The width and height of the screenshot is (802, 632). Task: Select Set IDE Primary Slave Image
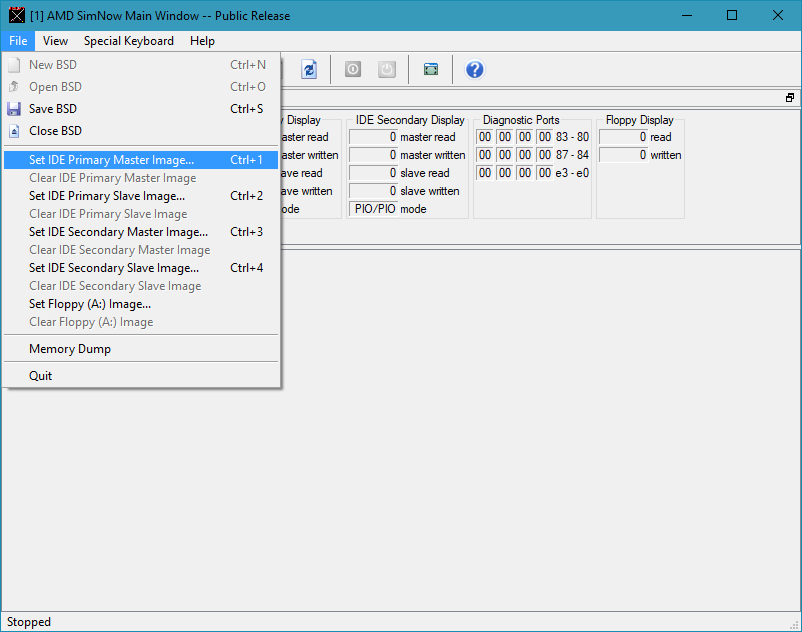coord(106,196)
